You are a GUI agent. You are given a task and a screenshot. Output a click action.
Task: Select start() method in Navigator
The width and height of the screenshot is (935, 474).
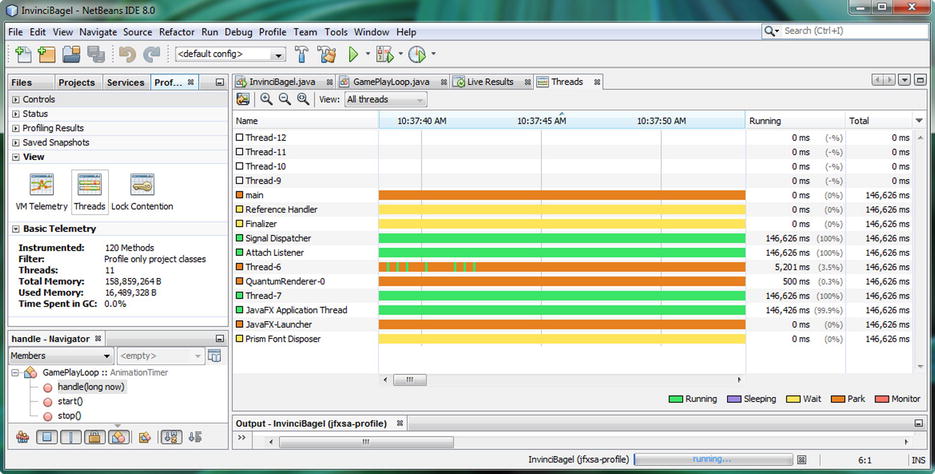coord(70,401)
